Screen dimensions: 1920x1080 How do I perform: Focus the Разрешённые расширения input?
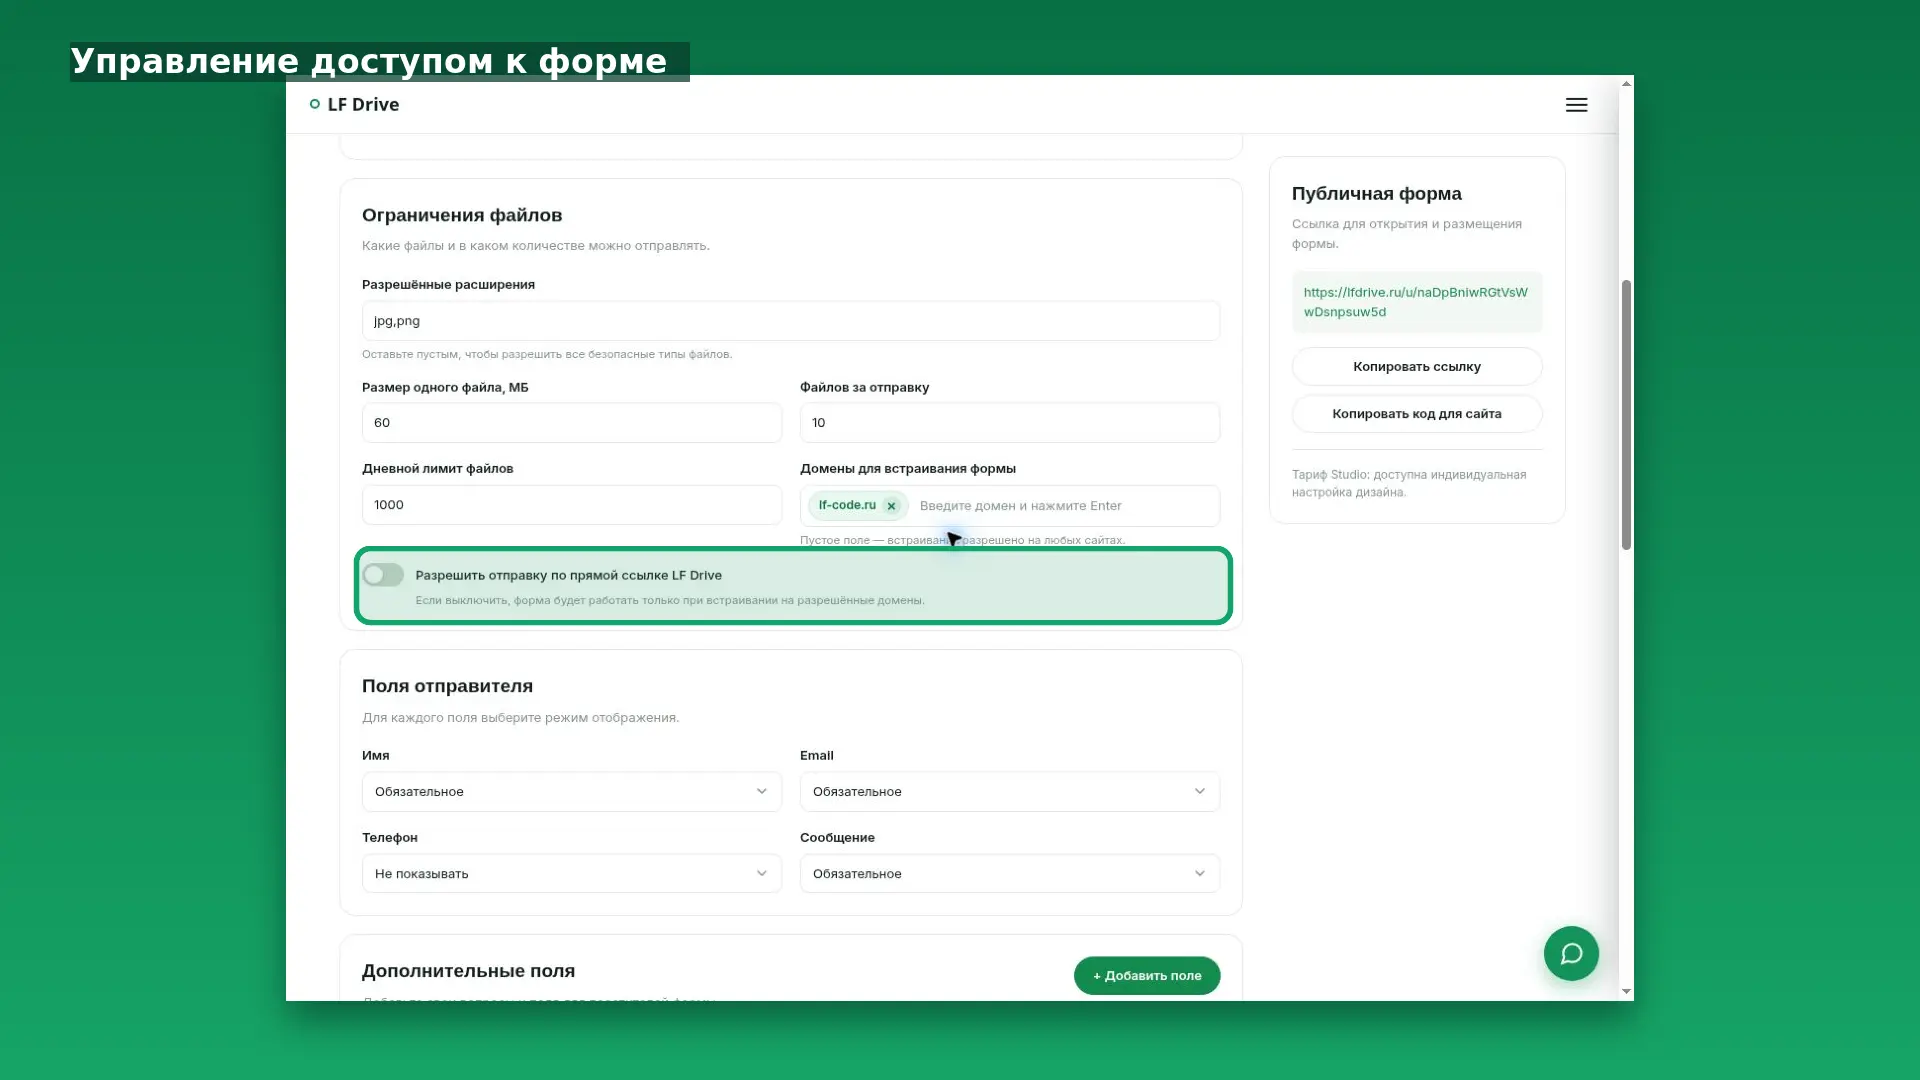tap(790, 321)
